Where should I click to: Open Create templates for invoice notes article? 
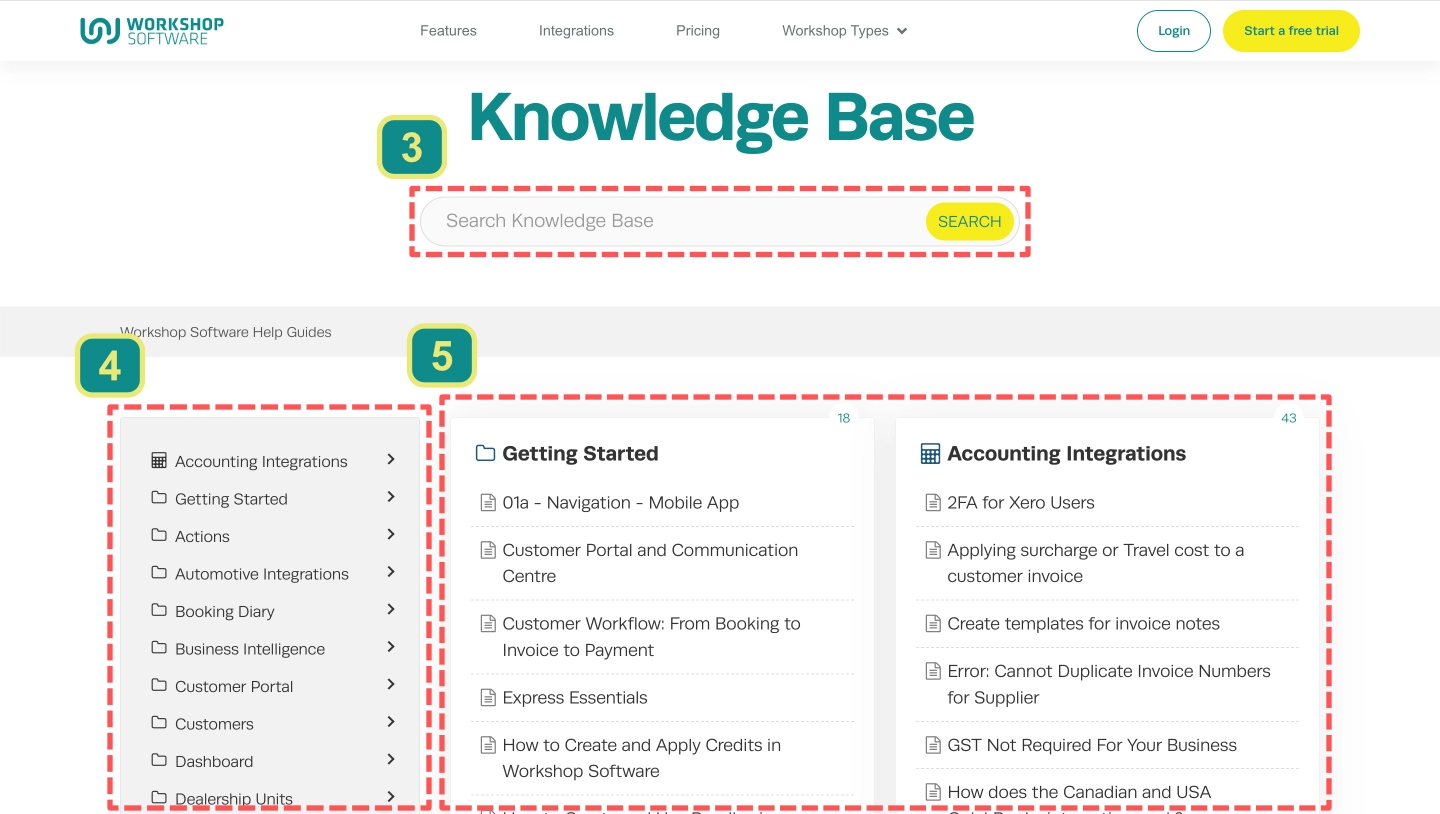tap(1083, 624)
